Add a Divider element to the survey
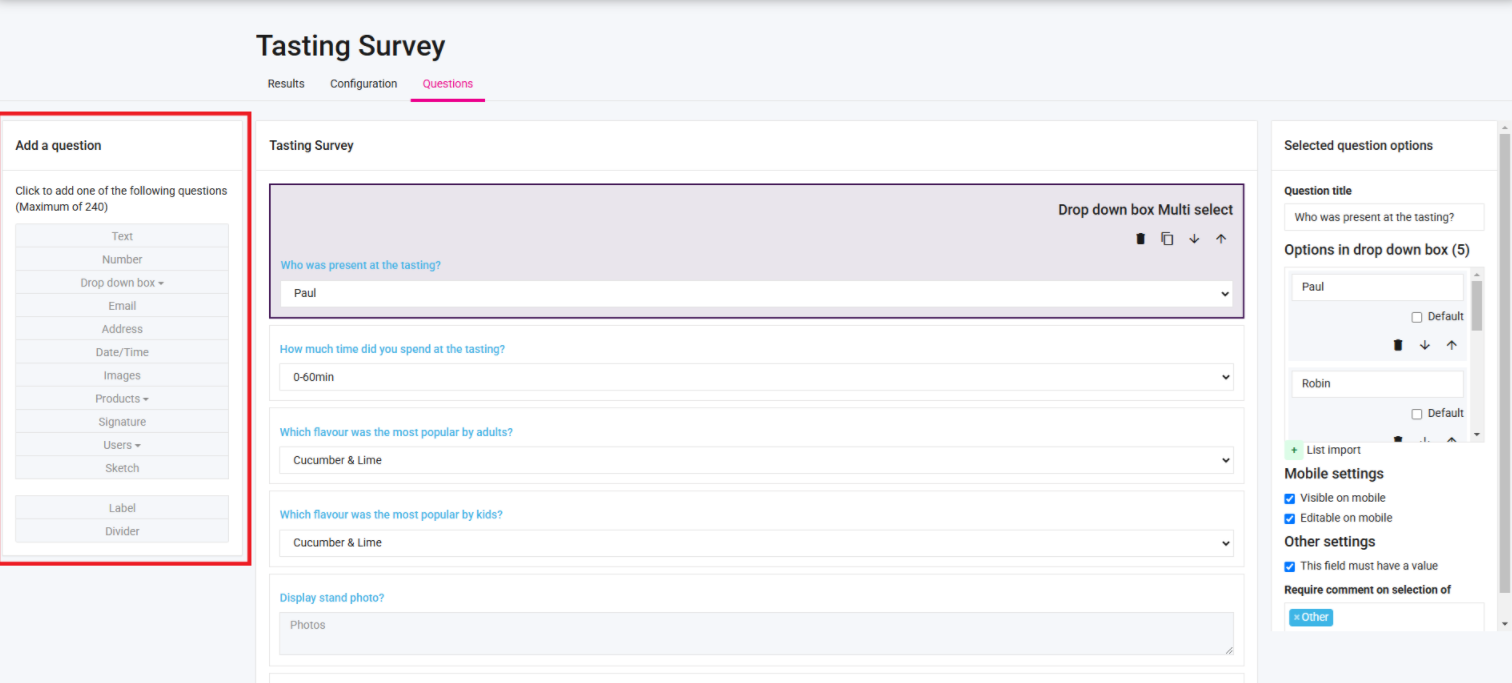 point(122,532)
